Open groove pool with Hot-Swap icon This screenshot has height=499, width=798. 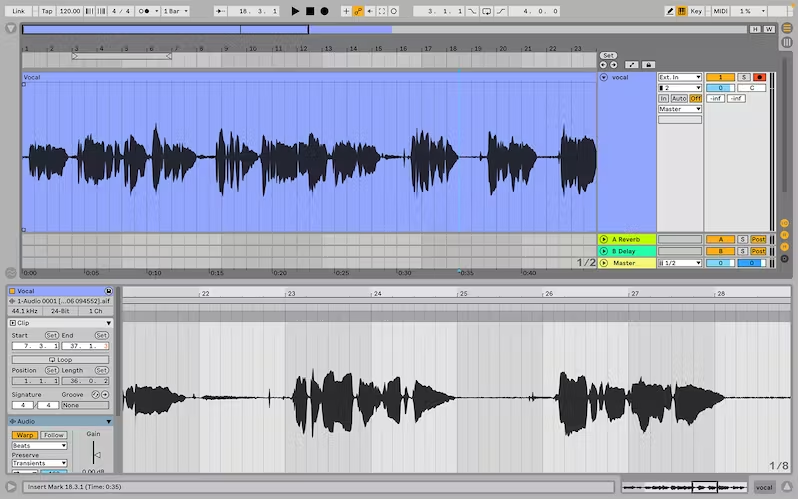[x=95, y=395]
